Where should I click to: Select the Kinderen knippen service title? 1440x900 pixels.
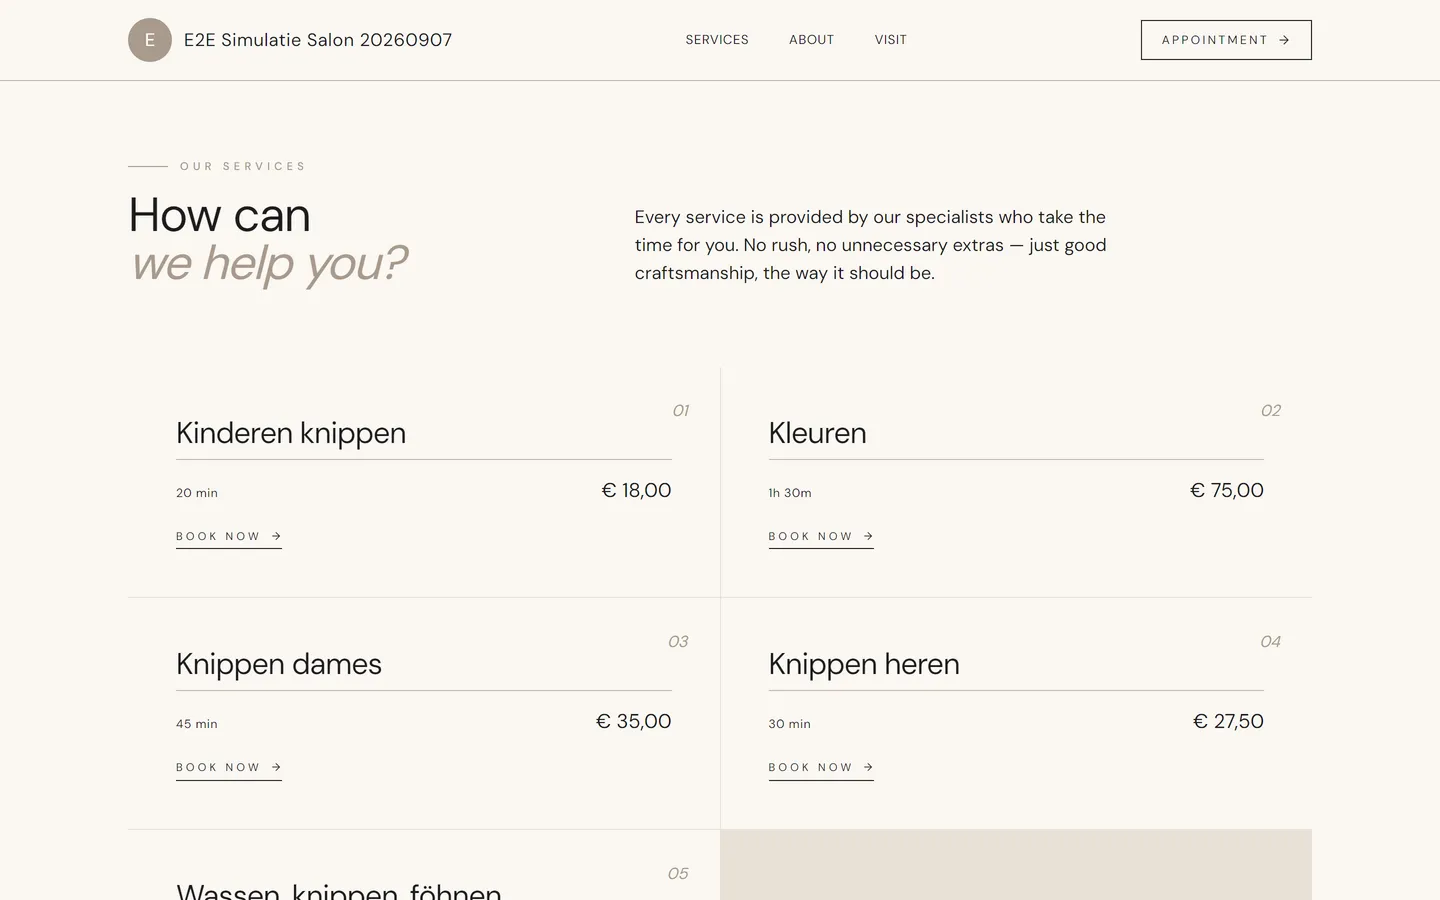(291, 433)
